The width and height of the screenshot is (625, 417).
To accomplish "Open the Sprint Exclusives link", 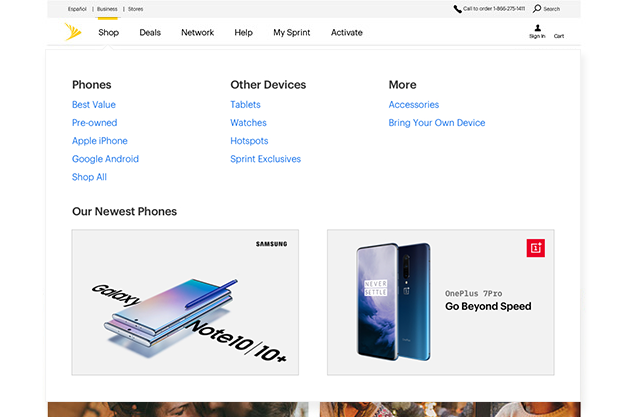I will 265,159.
